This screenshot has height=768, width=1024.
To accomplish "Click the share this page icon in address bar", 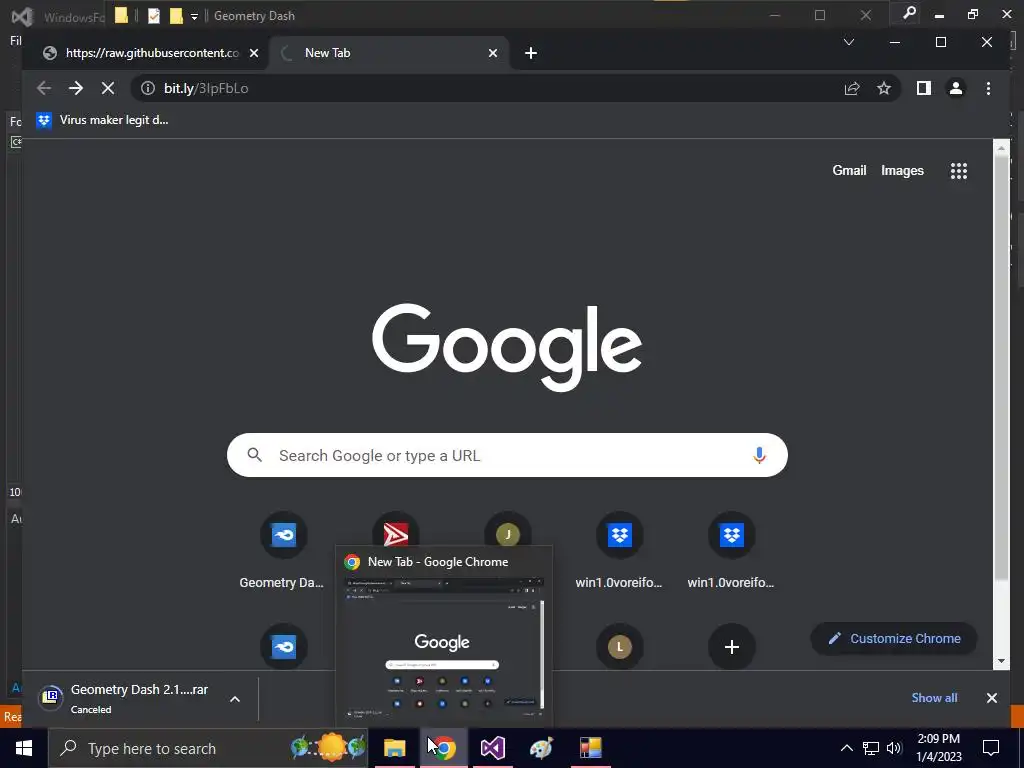I will click(852, 88).
